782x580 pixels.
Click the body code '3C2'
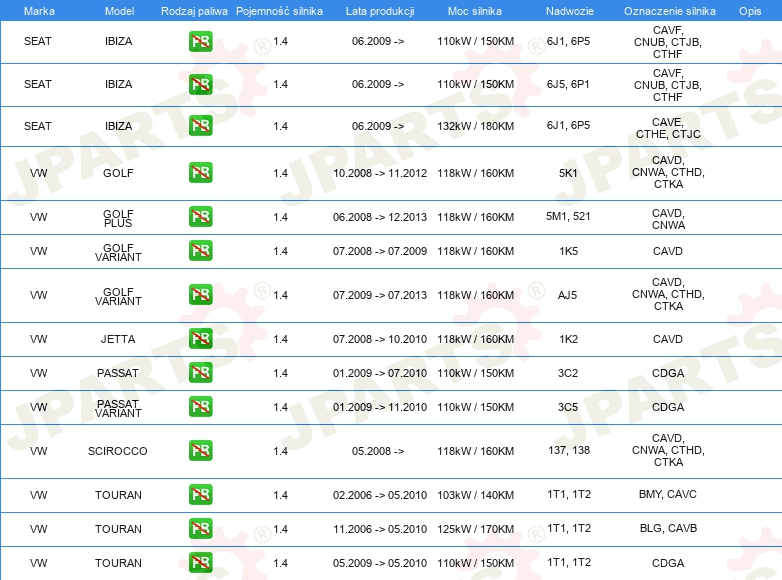[x=568, y=373]
